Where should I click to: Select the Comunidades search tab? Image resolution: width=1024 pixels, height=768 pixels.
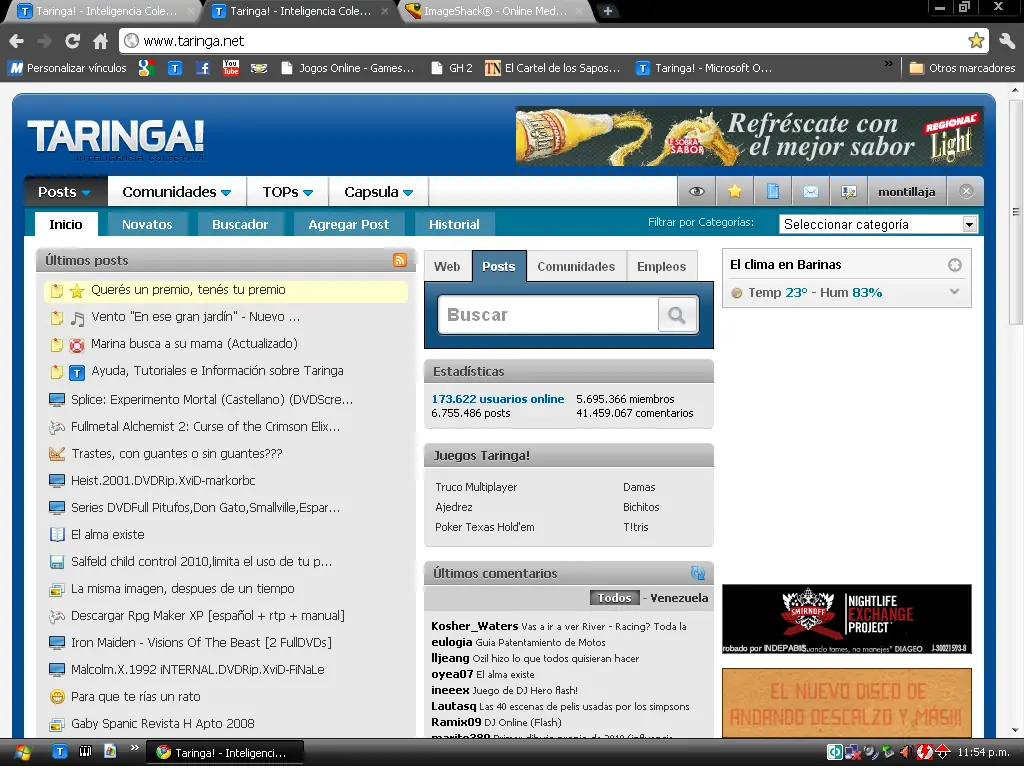coord(576,266)
